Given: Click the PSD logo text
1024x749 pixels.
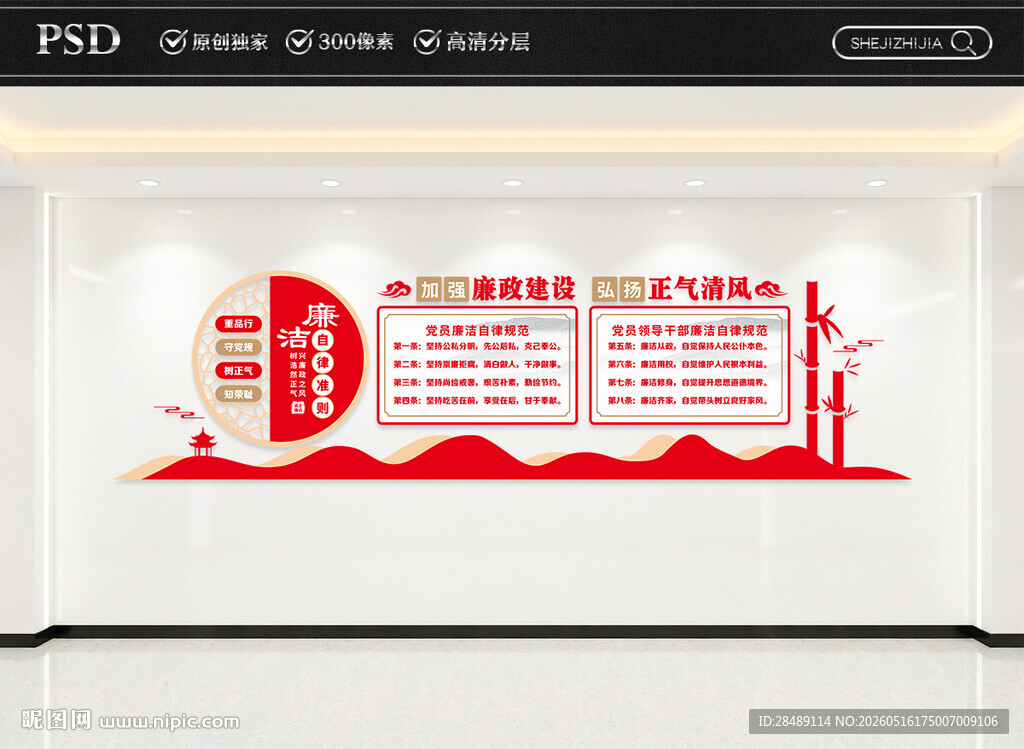Looking at the screenshot, I should click(x=78, y=39).
